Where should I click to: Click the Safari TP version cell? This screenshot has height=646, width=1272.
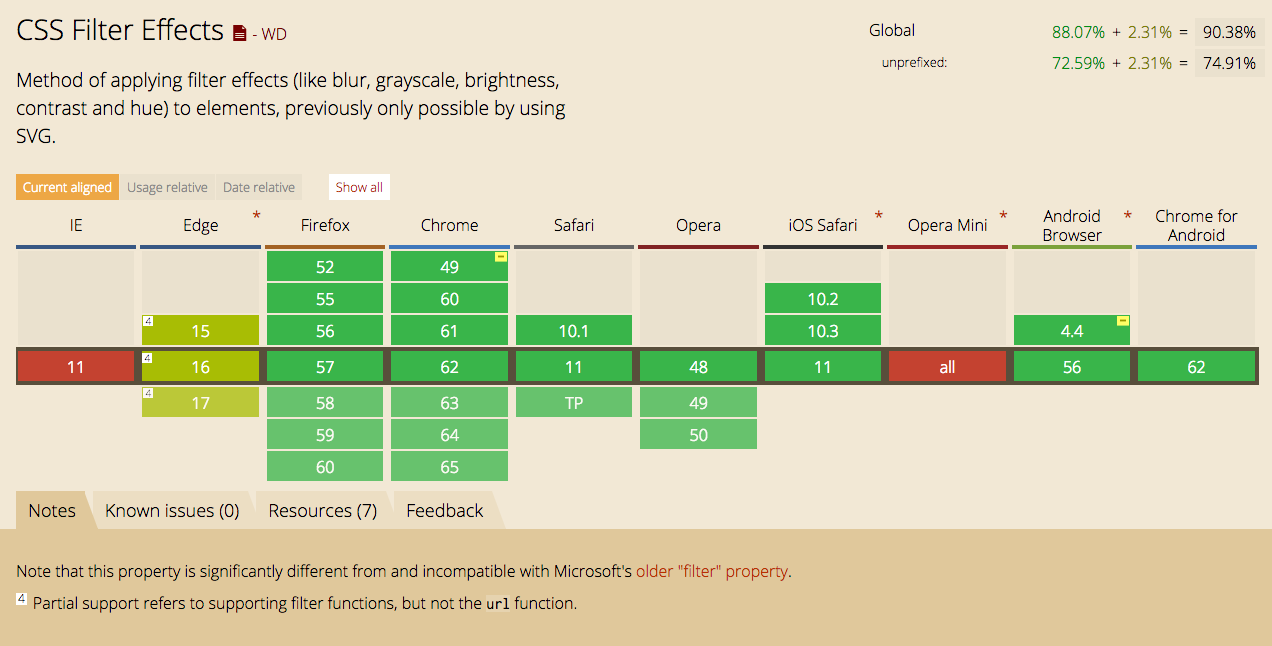[574, 403]
